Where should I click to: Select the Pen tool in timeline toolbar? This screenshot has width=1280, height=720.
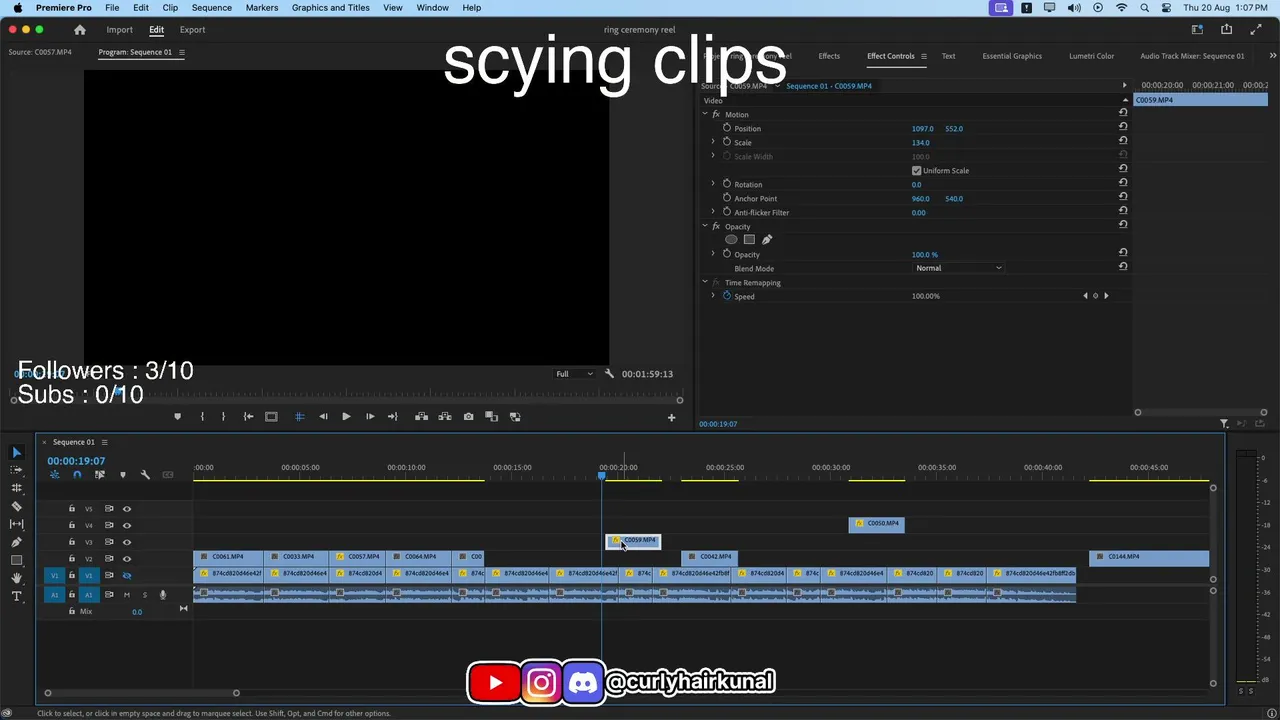pyautogui.click(x=16, y=542)
